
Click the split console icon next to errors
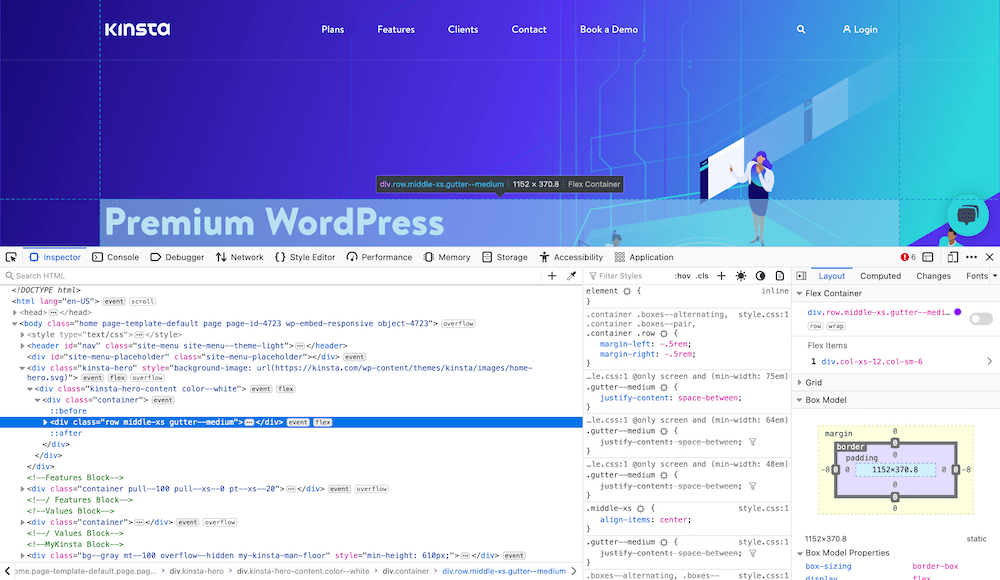click(x=927, y=256)
